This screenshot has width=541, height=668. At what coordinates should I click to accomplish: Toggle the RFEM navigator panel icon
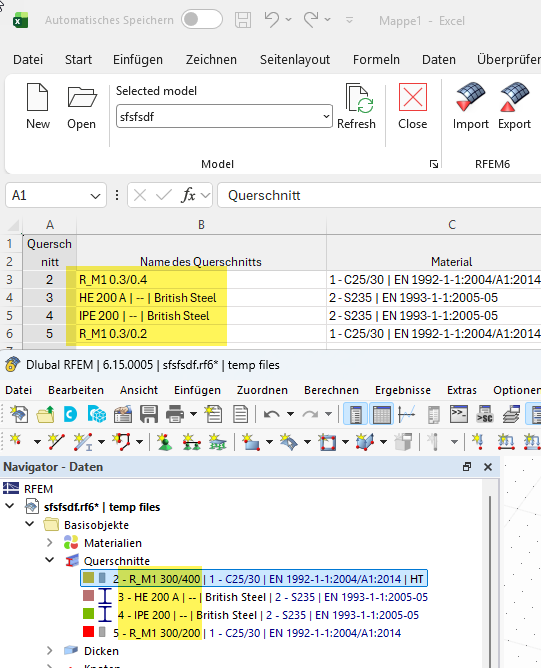click(x=355, y=414)
